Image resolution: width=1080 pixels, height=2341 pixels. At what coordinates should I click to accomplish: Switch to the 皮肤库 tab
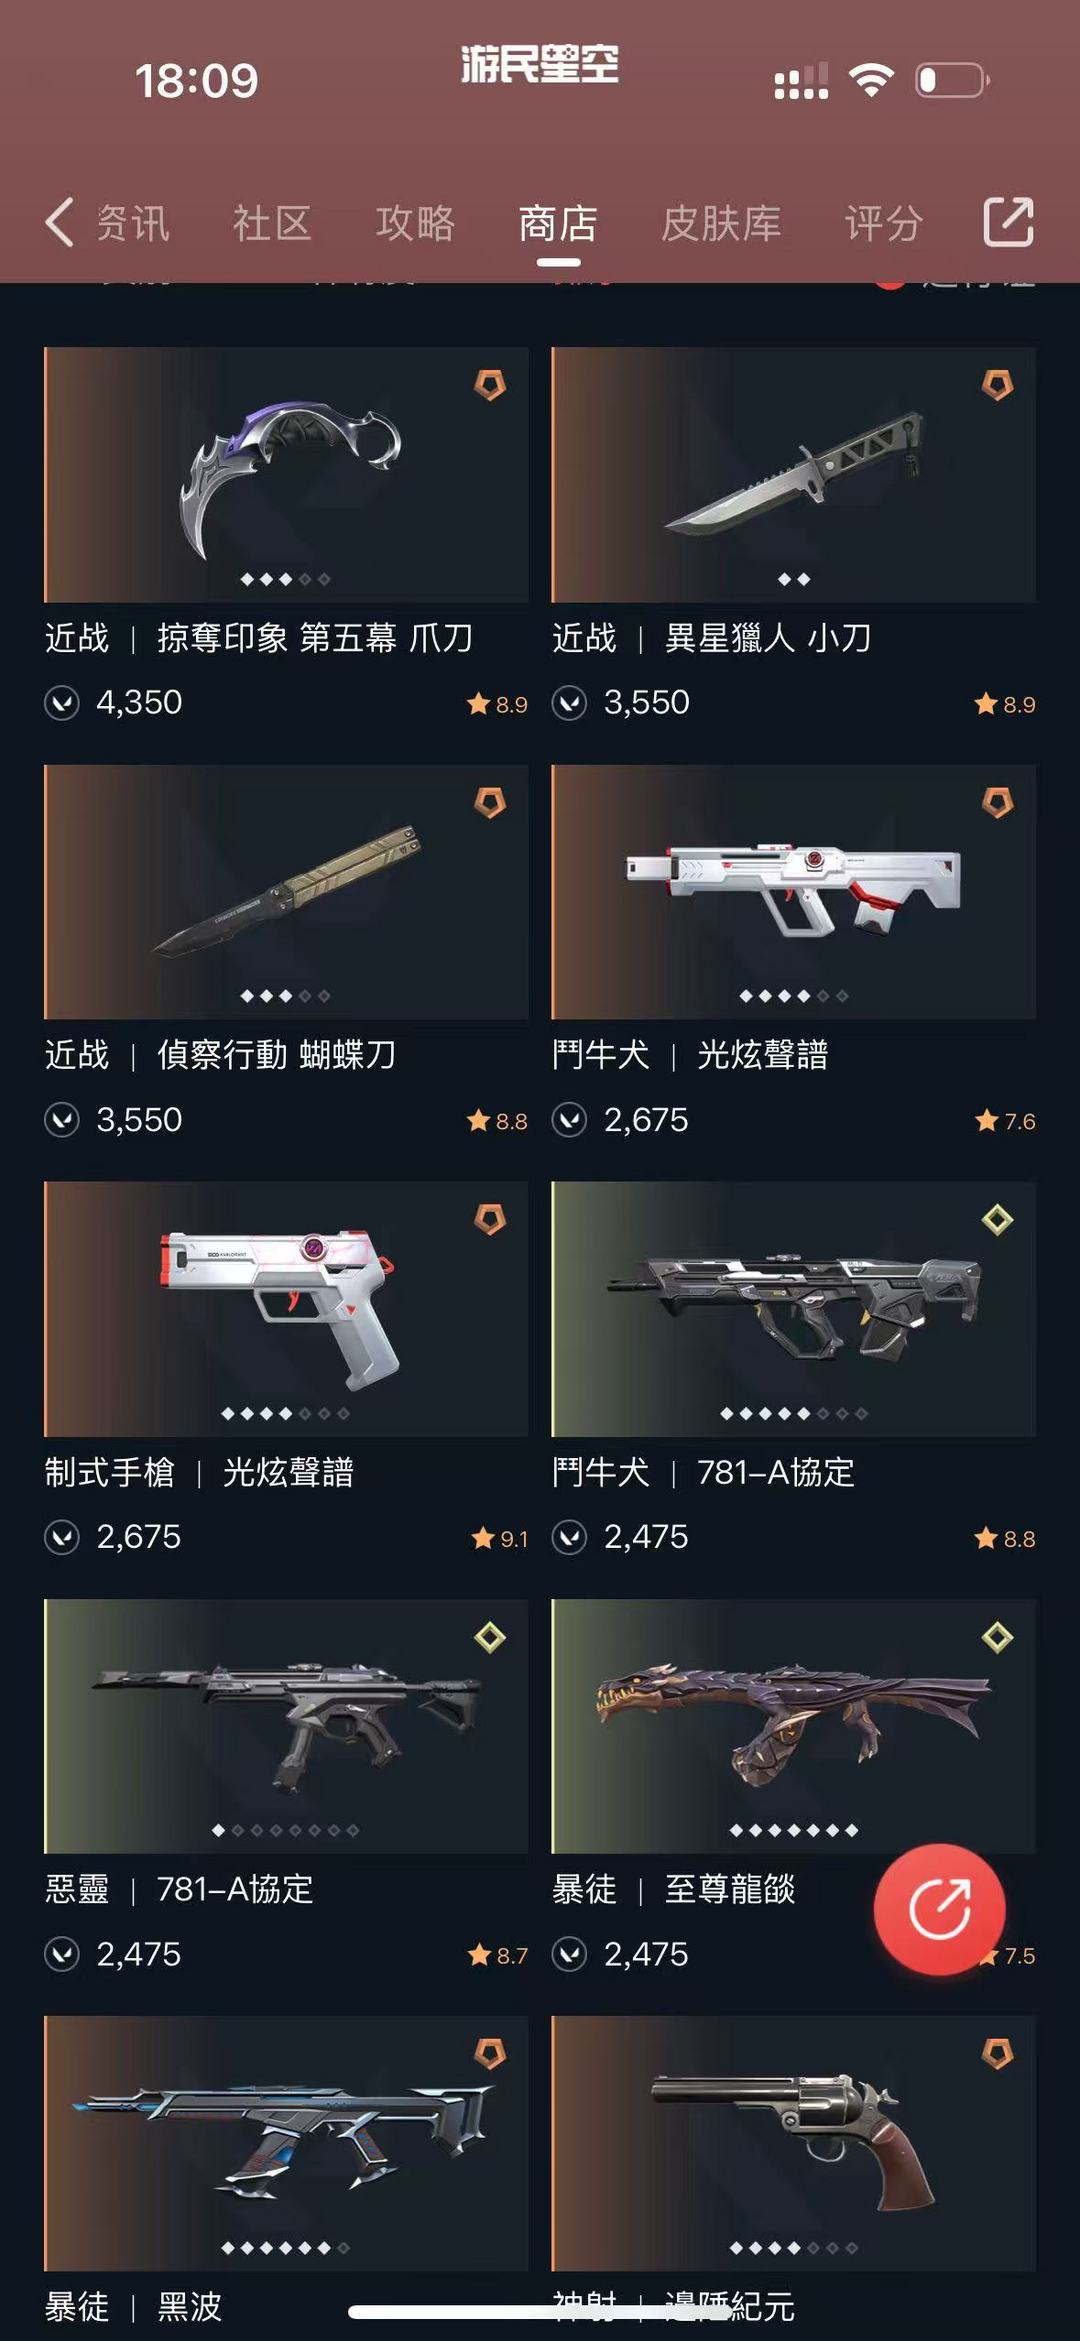point(721,223)
